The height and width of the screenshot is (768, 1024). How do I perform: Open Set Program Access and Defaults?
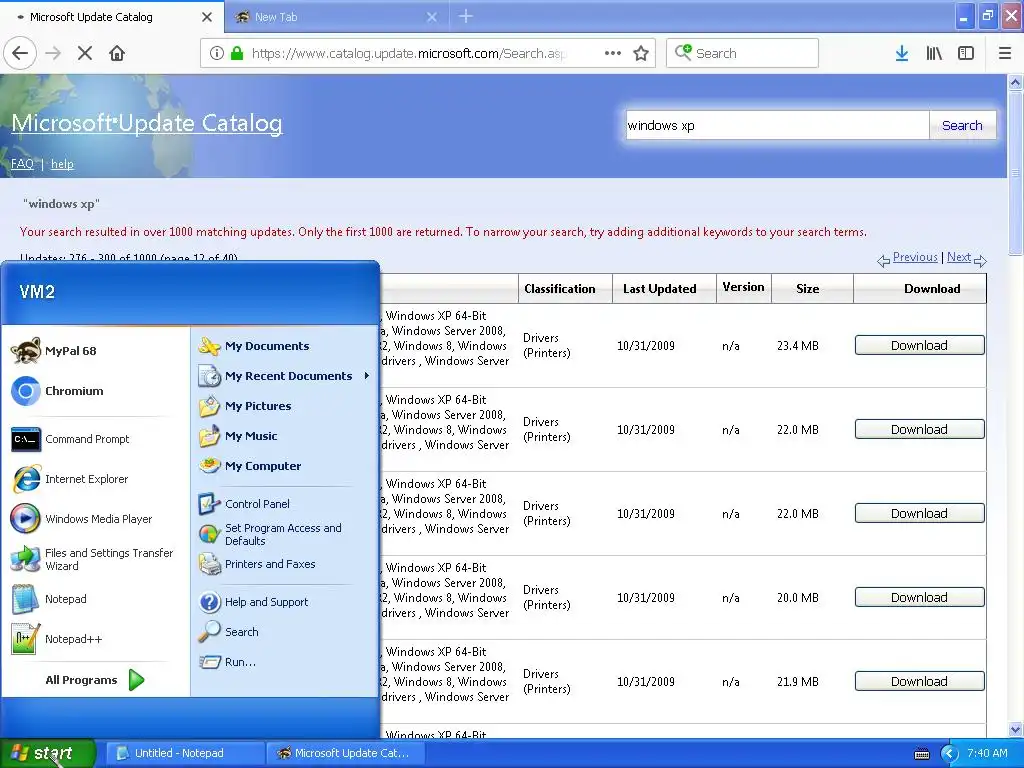pyautogui.click(x=284, y=534)
